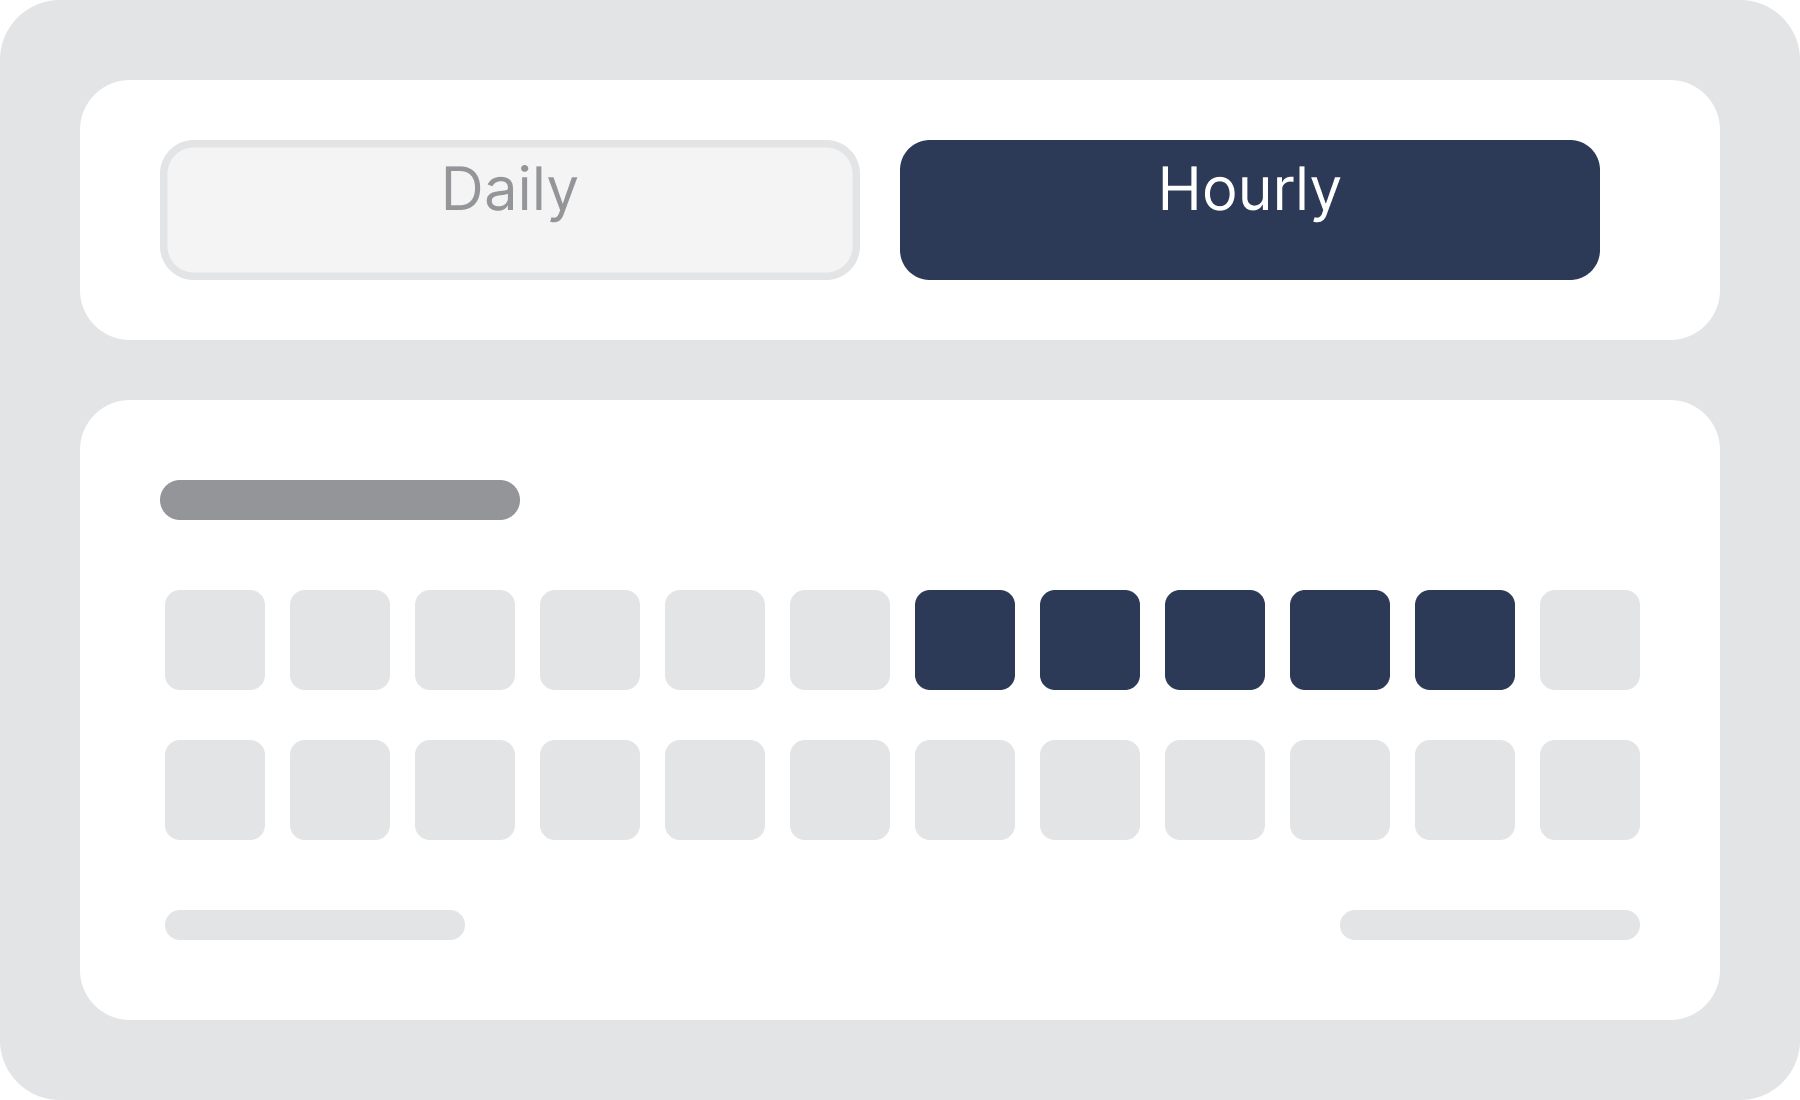Screen dimensions: 1800x1100
Task: Deselect the first dark blue hour block
Action: [x=965, y=640]
